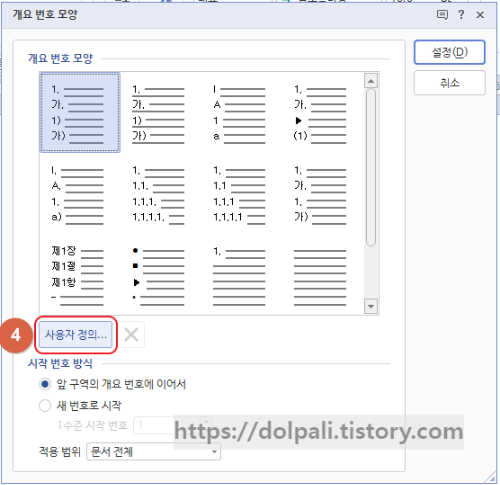Viewport: 500px width, 485px height.
Task: Click the comment bubble icon in title bar
Action: [442, 15]
